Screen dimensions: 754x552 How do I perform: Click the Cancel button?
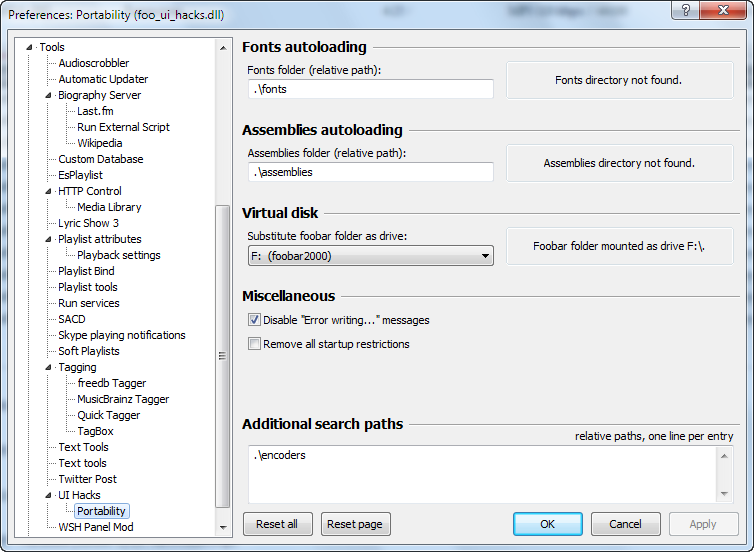[625, 524]
